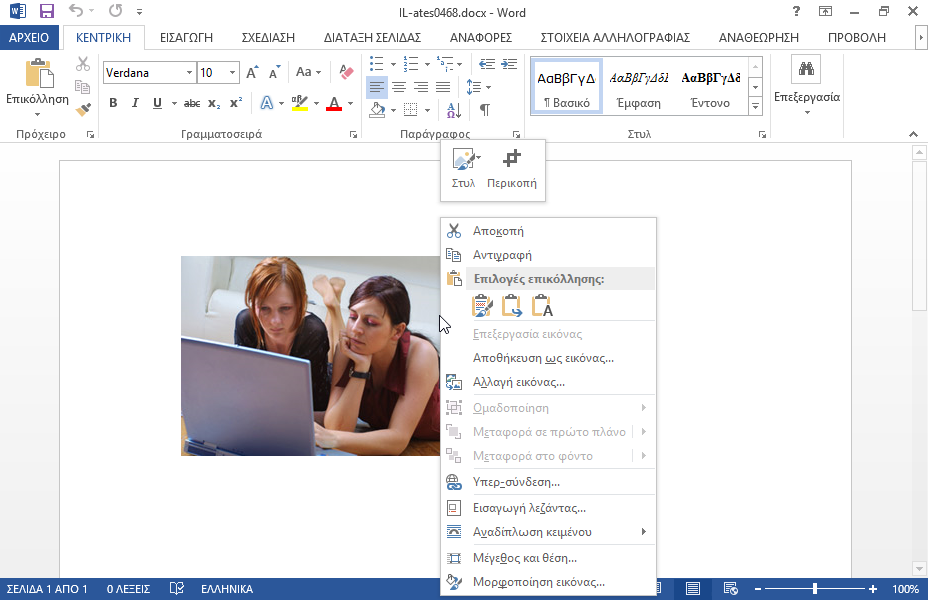The image size is (928, 600).
Task: Apply subscript formatting
Action: [214, 103]
